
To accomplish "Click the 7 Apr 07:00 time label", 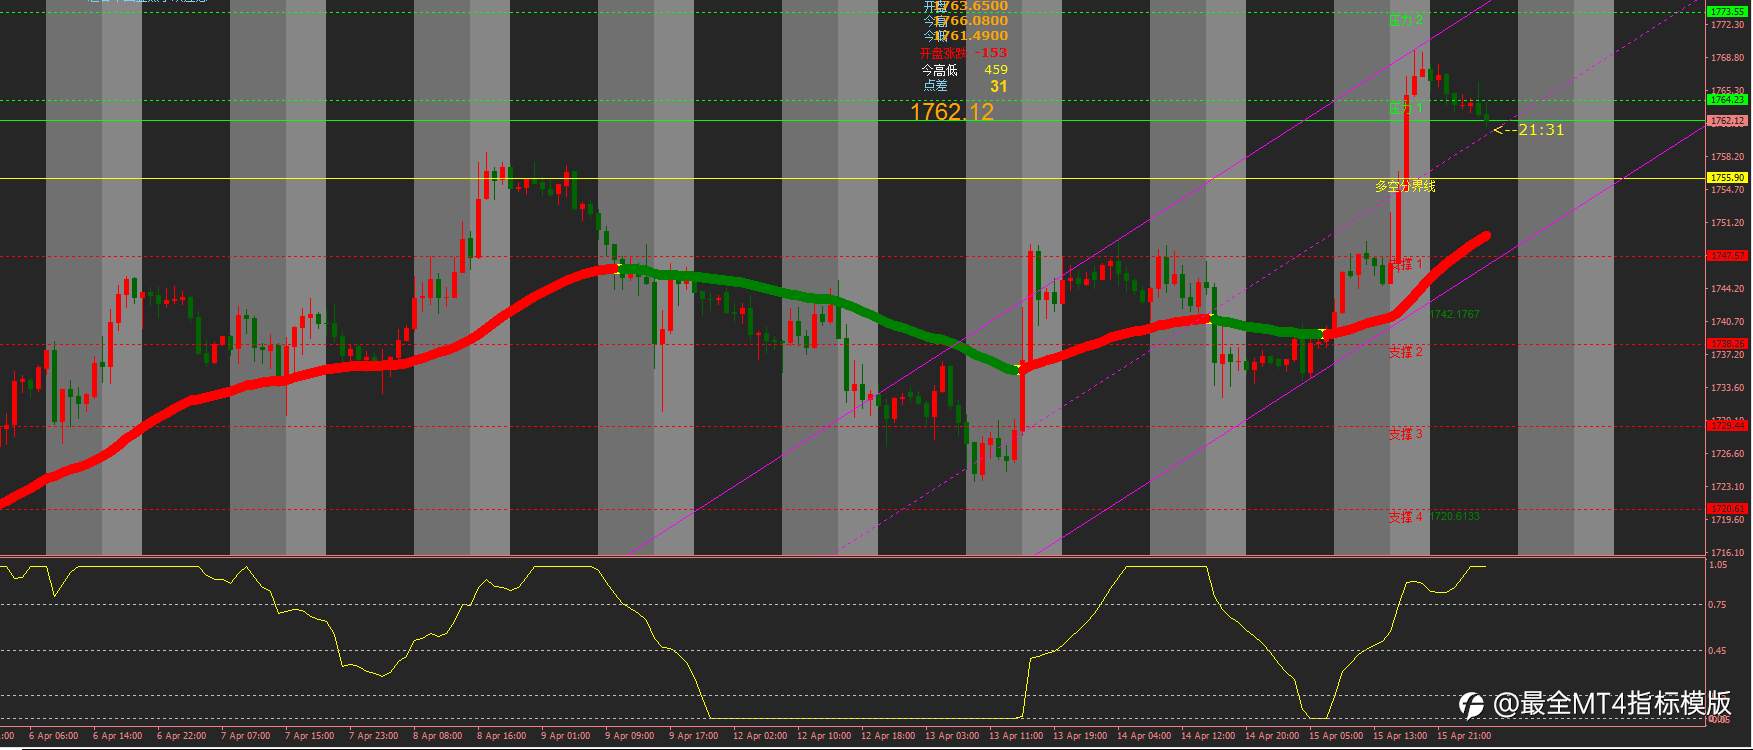I will 246,736.
